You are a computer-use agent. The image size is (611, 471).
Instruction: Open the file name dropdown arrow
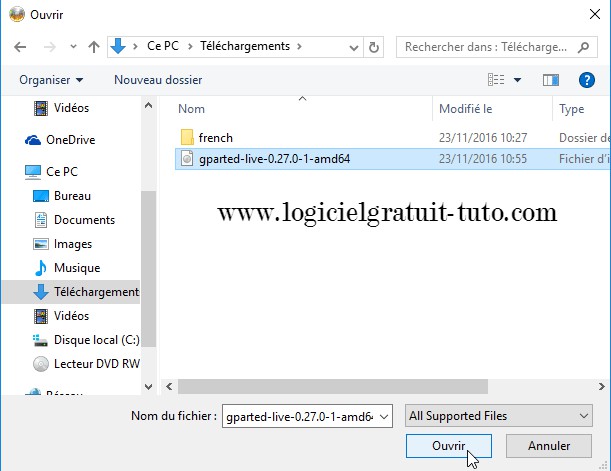click(384, 416)
